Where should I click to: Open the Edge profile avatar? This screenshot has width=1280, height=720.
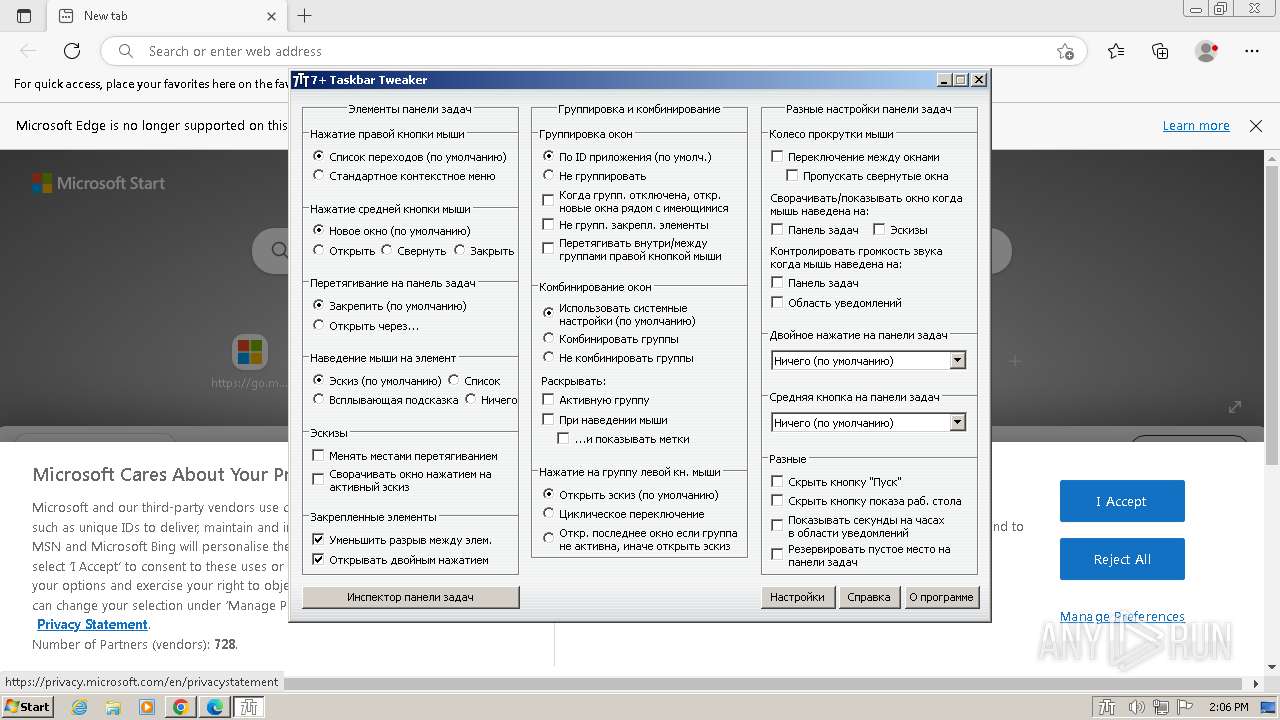pos(1206,51)
